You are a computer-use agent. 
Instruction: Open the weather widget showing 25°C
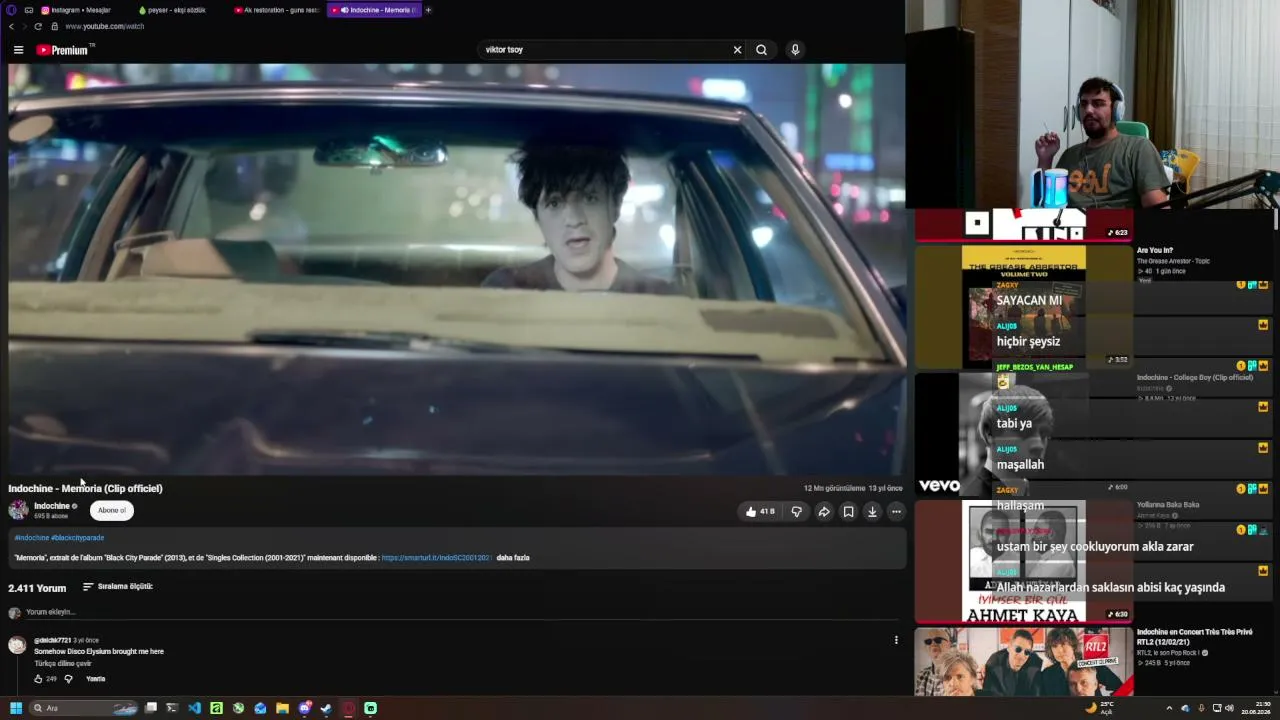pyautogui.click(x=1099, y=707)
